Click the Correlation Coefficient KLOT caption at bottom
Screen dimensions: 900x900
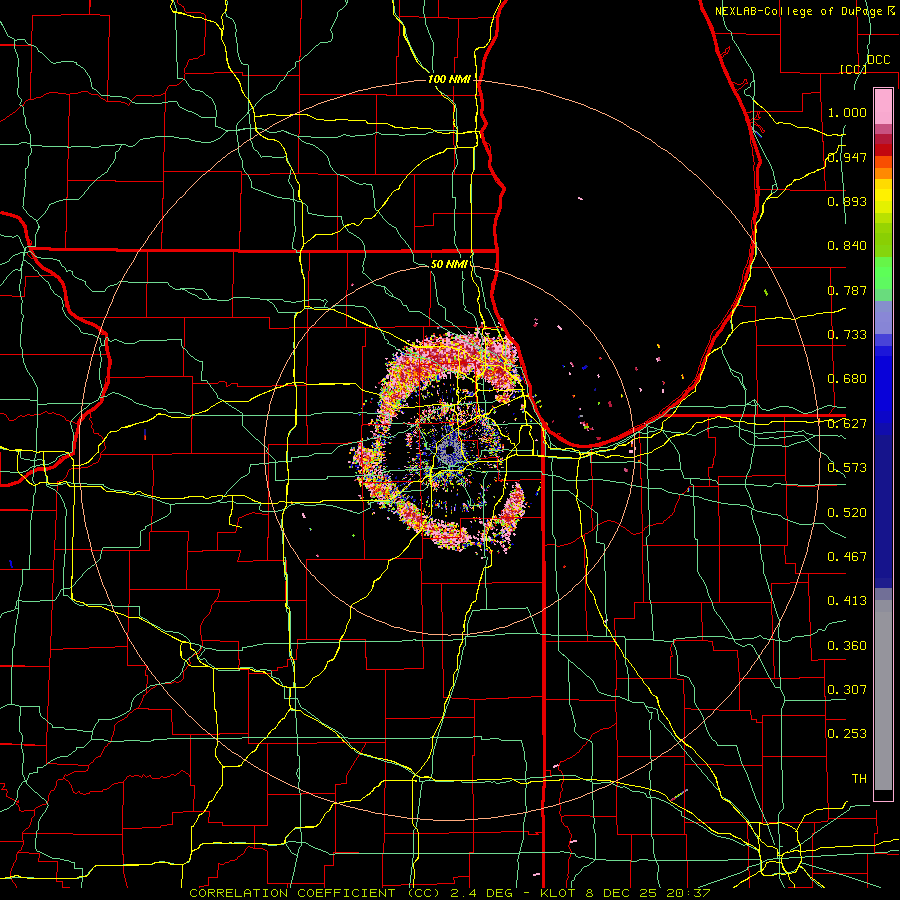click(450, 893)
